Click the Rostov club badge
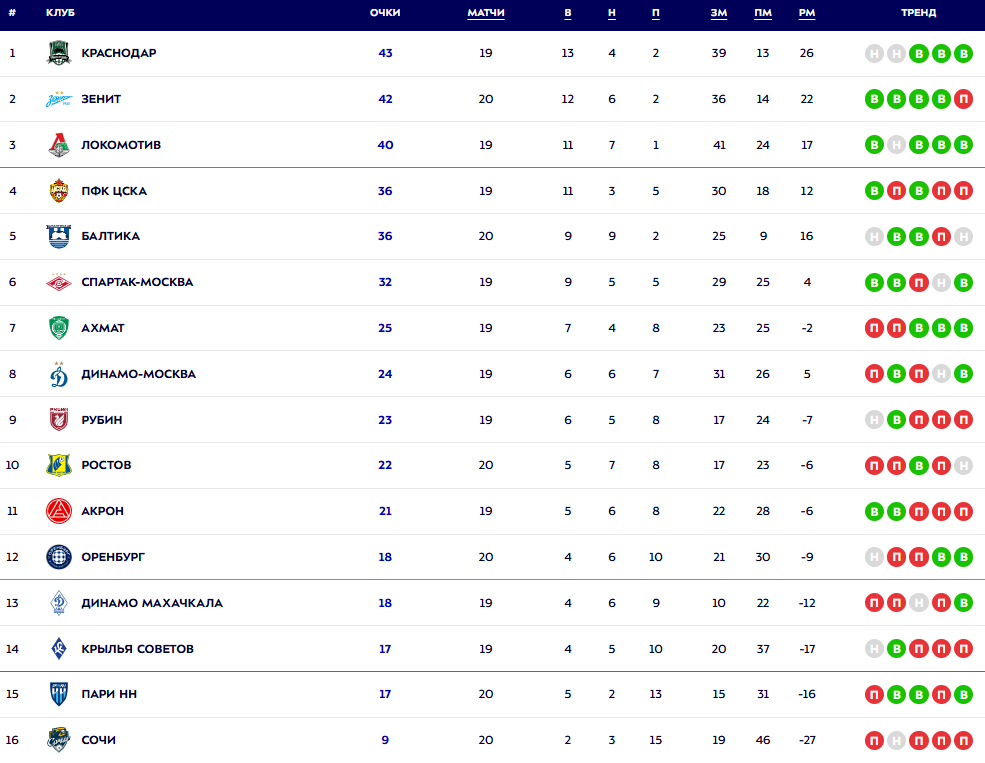Image resolution: width=985 pixels, height=763 pixels. pos(59,465)
